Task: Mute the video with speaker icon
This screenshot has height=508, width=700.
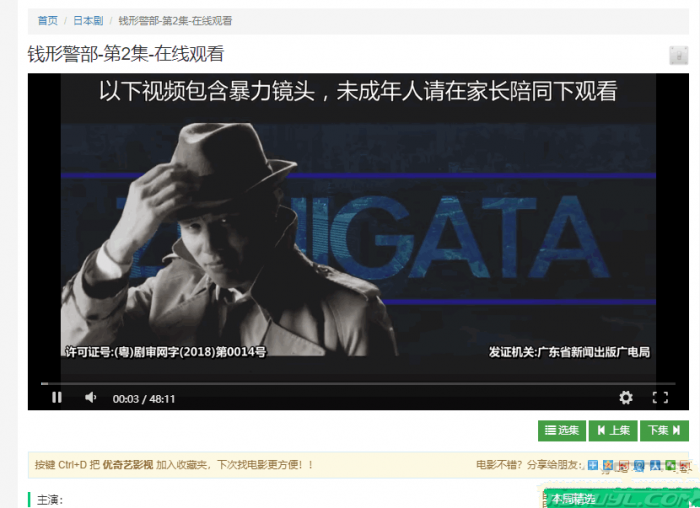Action: (x=90, y=397)
